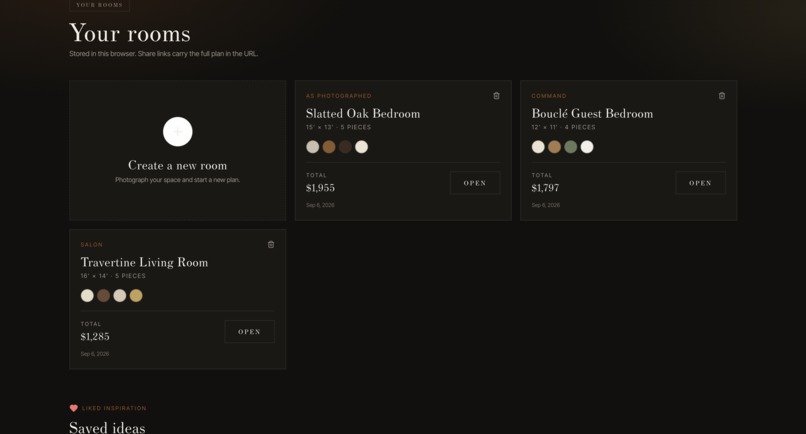
Task: Click the 'Travertine Living Room' title
Action: (x=144, y=262)
